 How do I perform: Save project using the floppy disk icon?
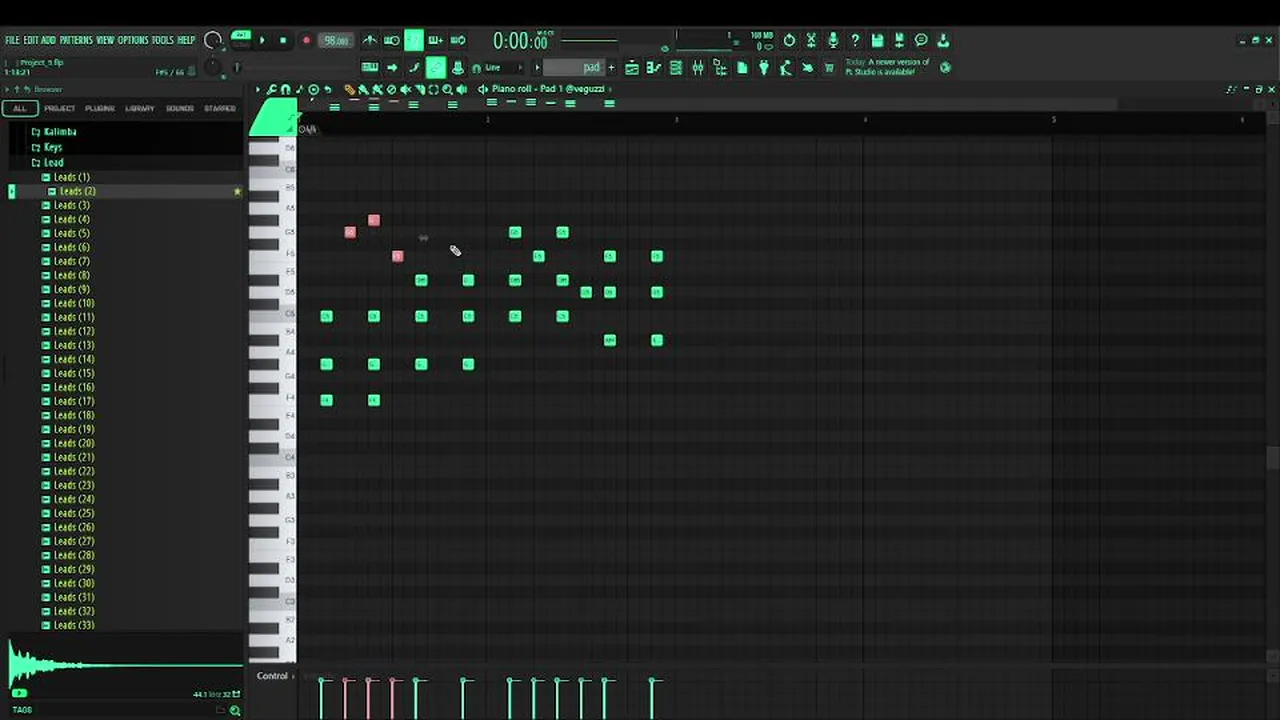pos(877,40)
